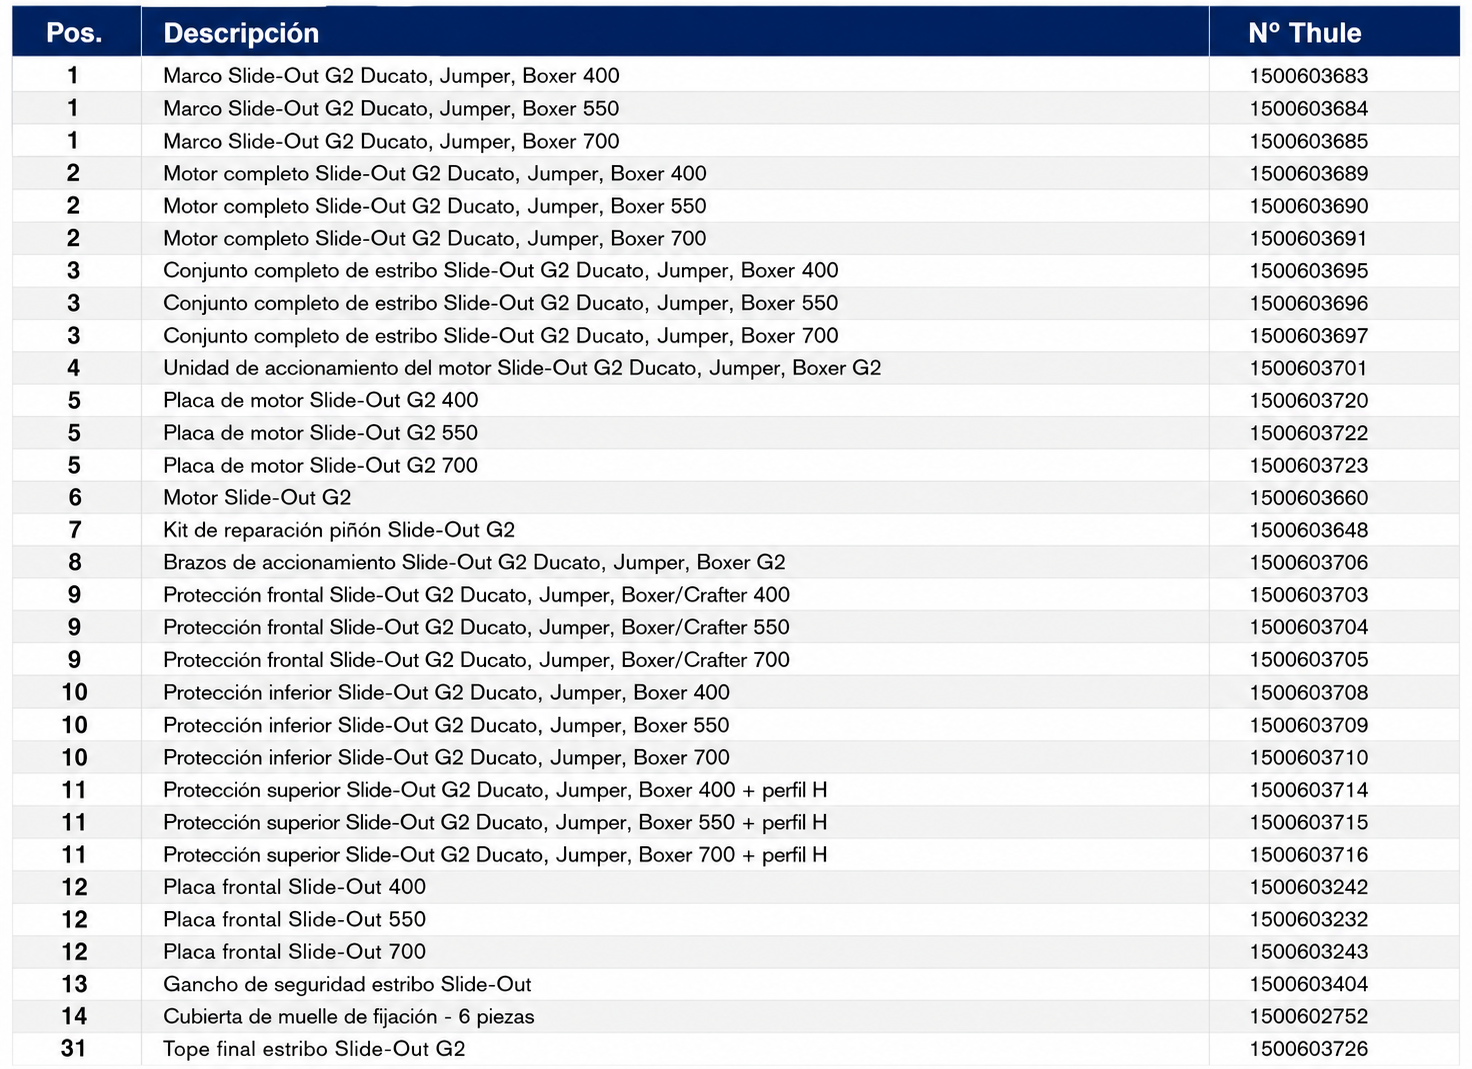Select 'Motor completo Slide-Out G2 Ducato, Jumper, Boxer 550'
This screenshot has height=1069, width=1472.
coord(435,206)
